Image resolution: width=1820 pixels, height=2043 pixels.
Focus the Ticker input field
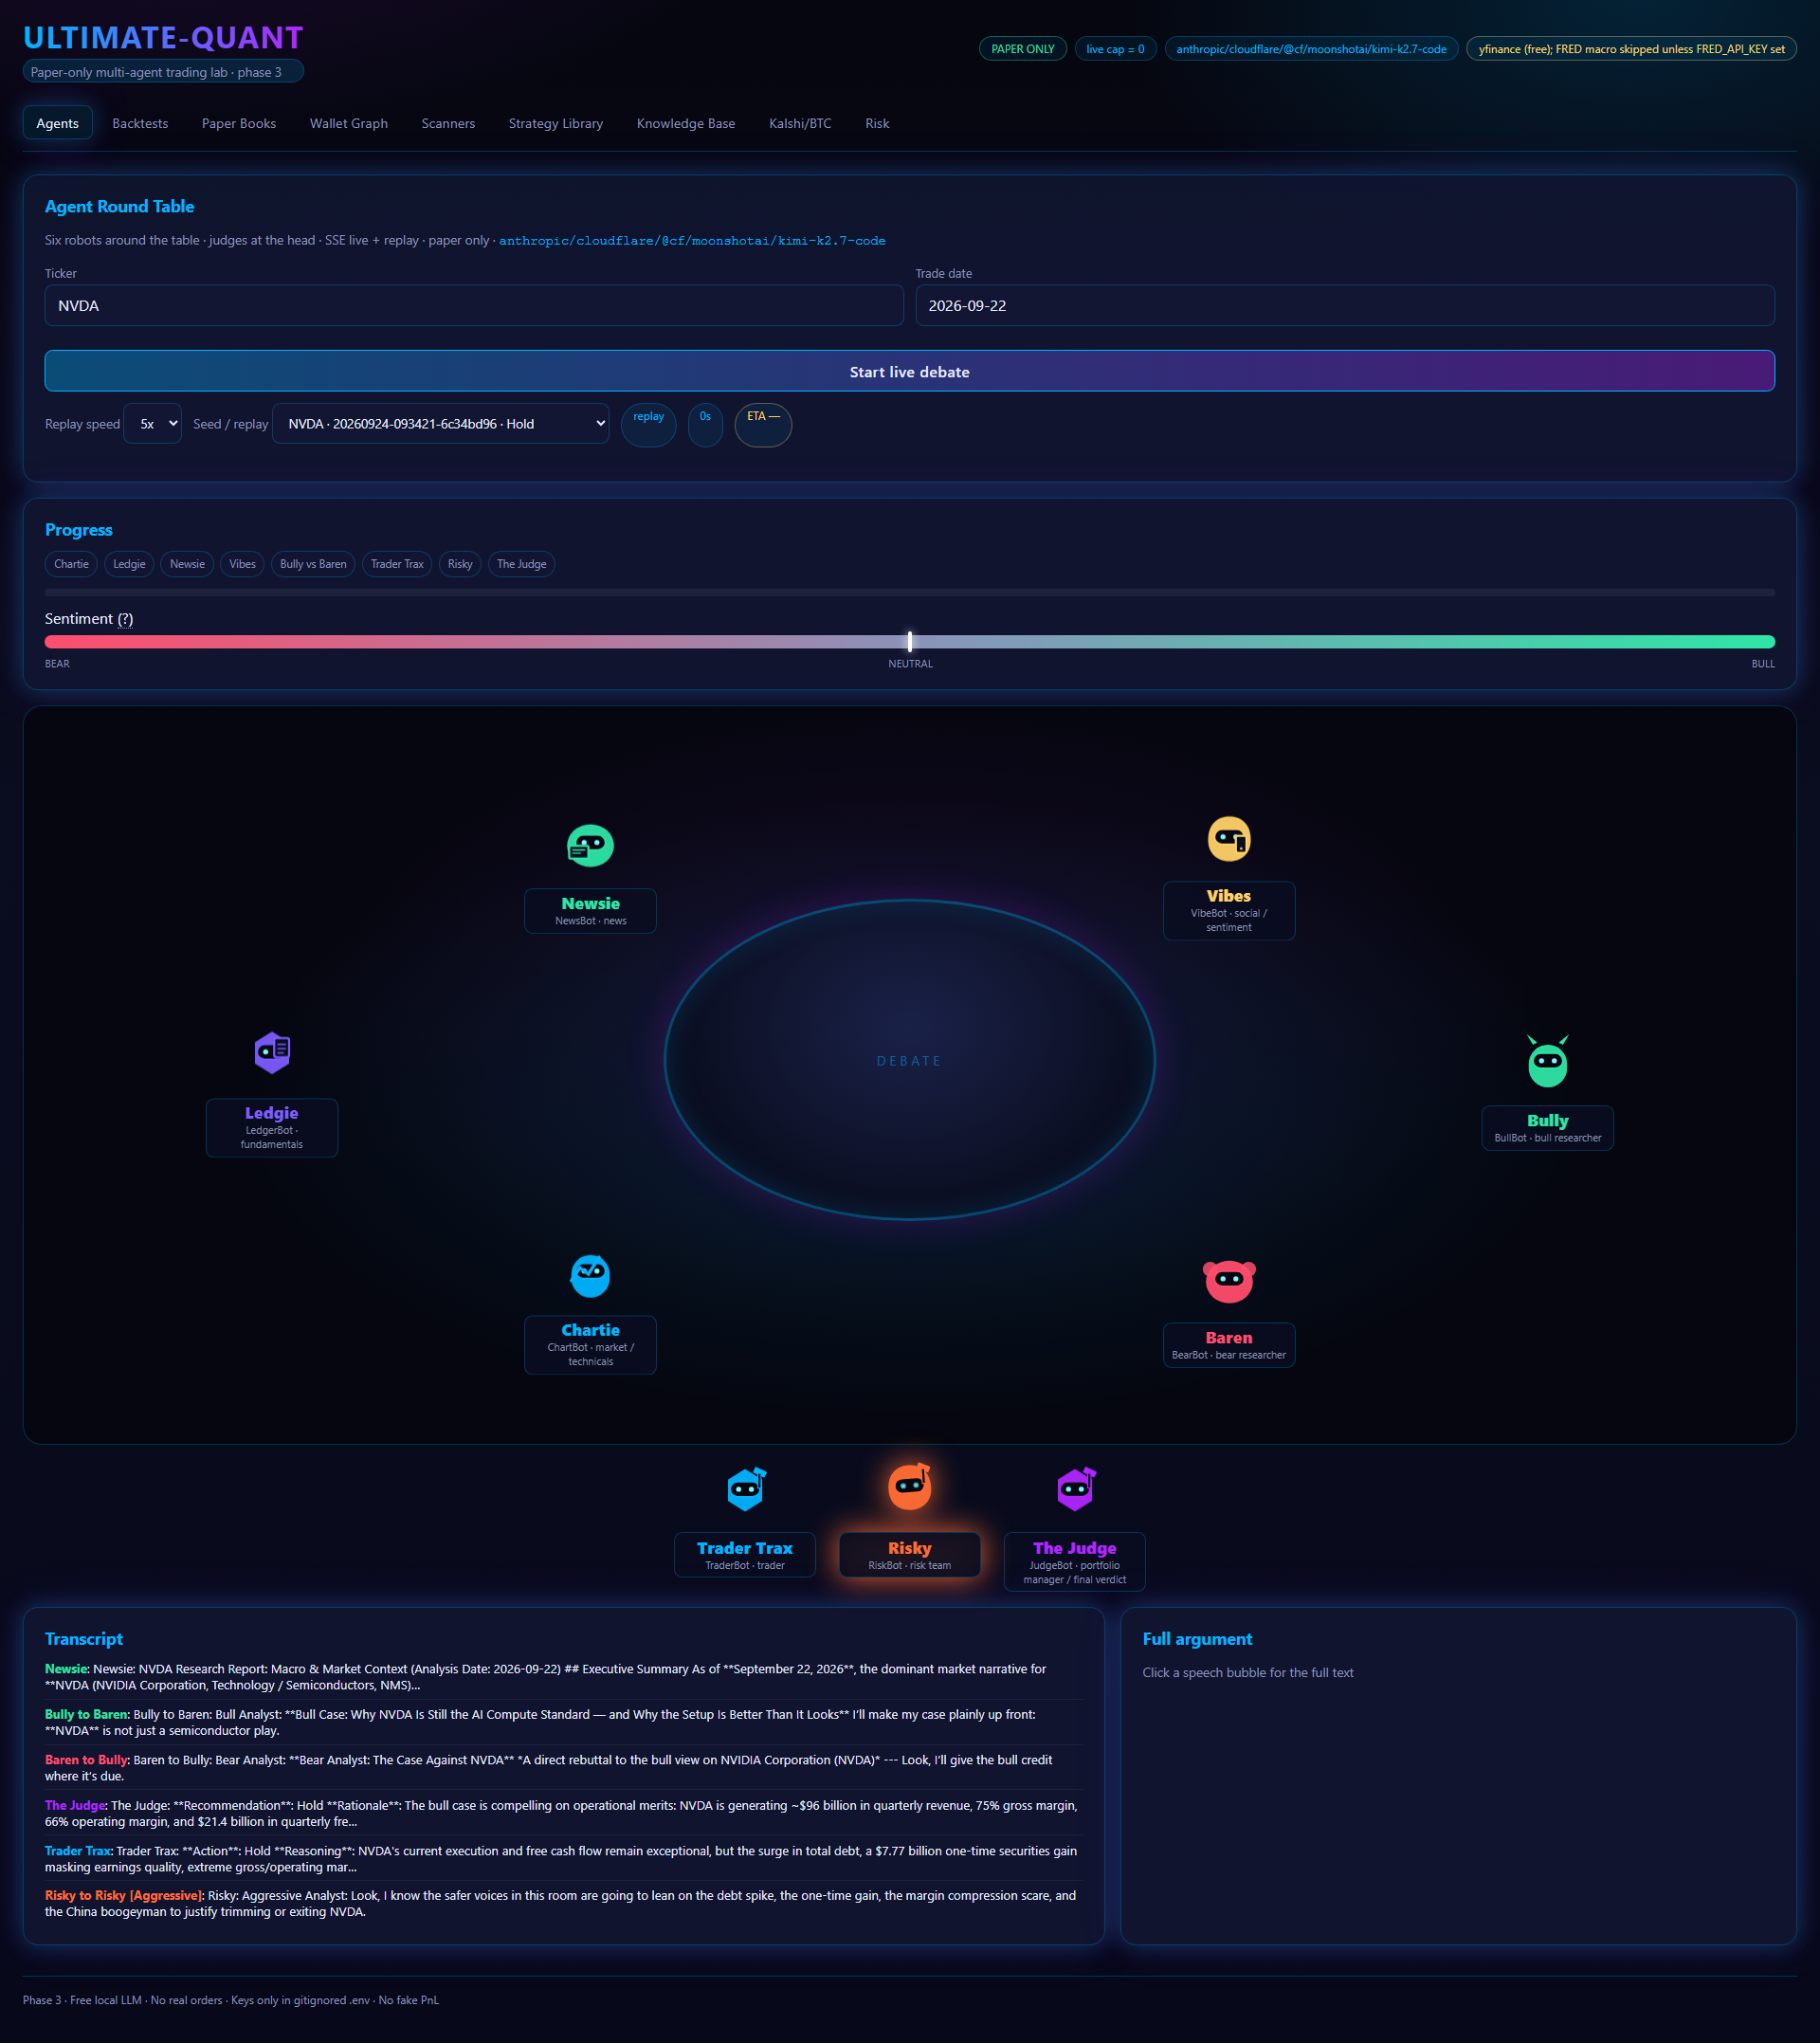pyautogui.click(x=474, y=306)
